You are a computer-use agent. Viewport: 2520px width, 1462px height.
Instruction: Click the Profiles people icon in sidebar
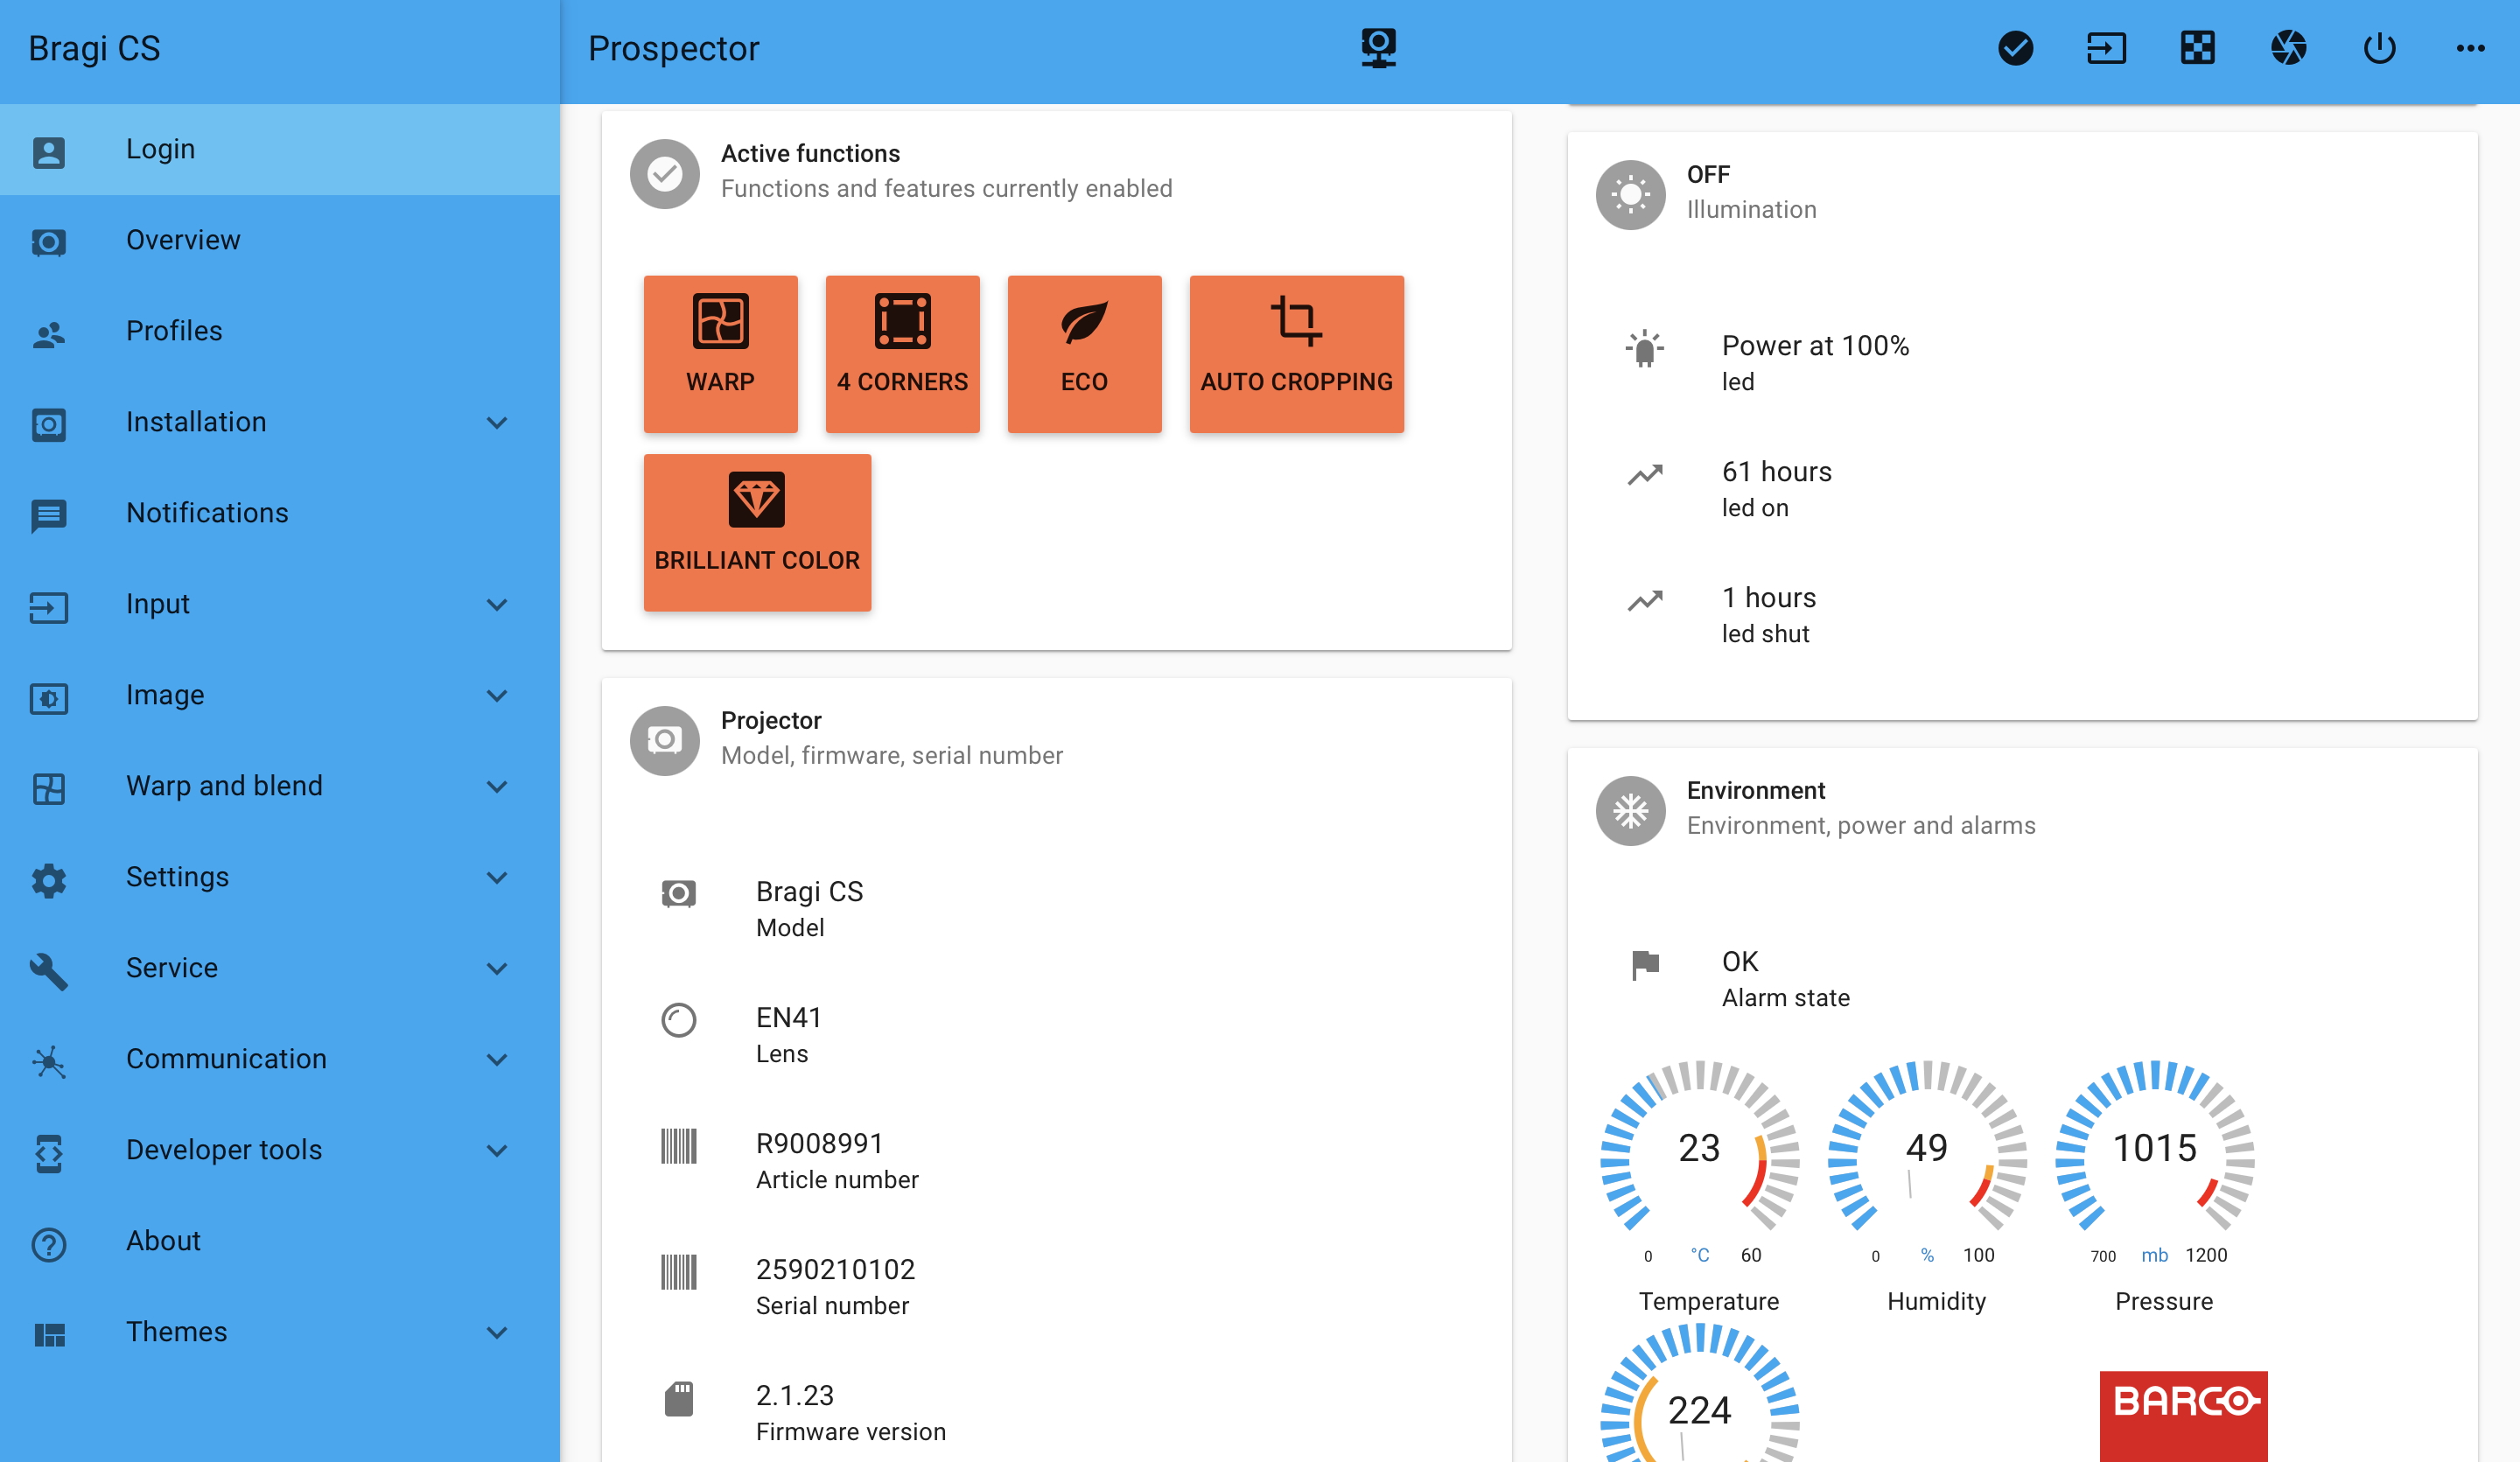coord(49,333)
